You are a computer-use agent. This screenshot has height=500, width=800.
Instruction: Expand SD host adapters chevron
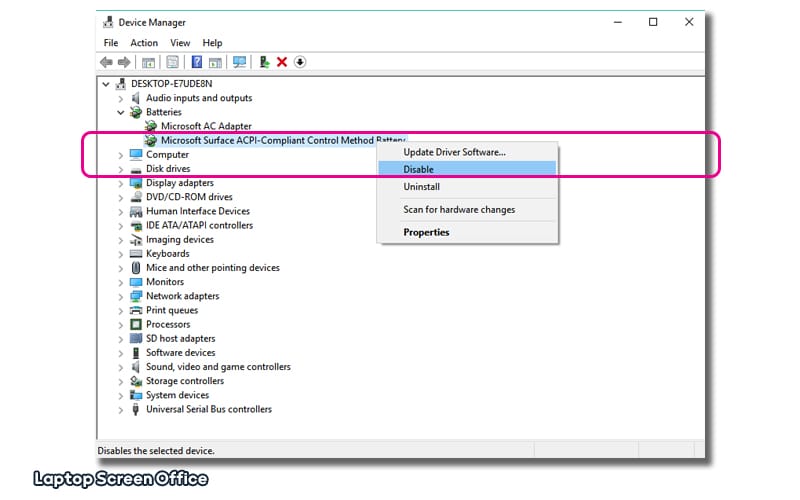pos(121,339)
